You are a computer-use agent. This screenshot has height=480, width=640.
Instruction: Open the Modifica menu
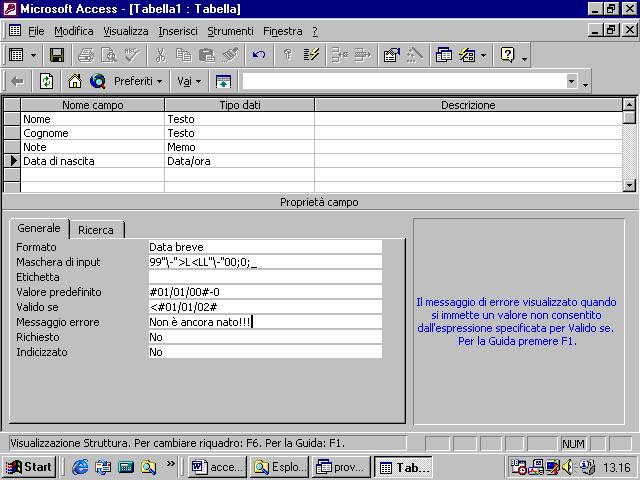(x=74, y=31)
